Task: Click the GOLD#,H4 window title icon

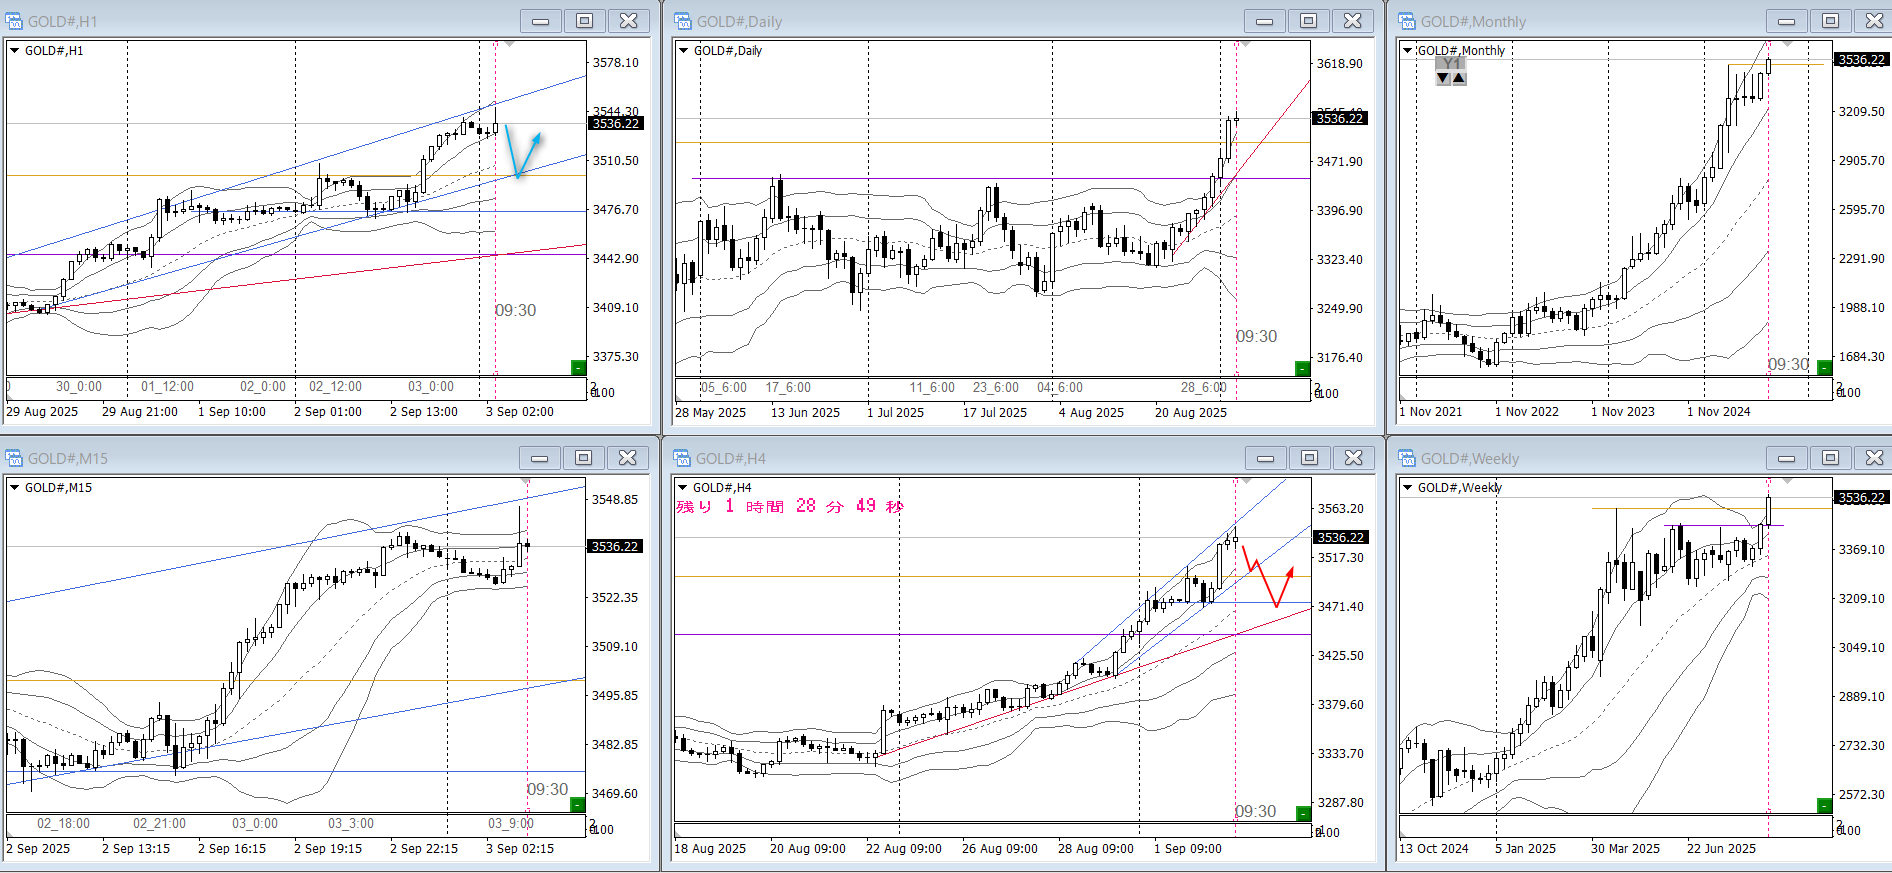Action: click(x=683, y=458)
